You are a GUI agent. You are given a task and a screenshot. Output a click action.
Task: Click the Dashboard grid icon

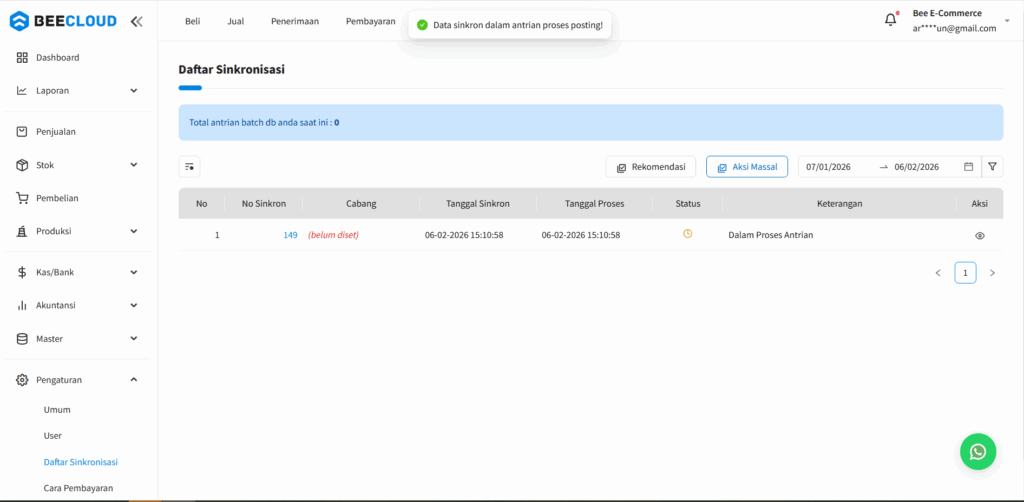(x=22, y=57)
